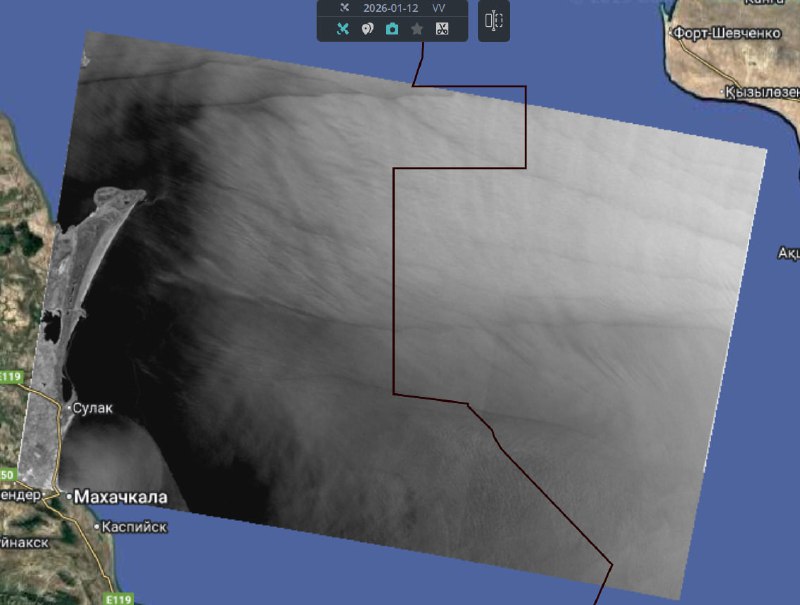
Task: Click the small satellite icon beside date
Action: [x=344, y=8]
